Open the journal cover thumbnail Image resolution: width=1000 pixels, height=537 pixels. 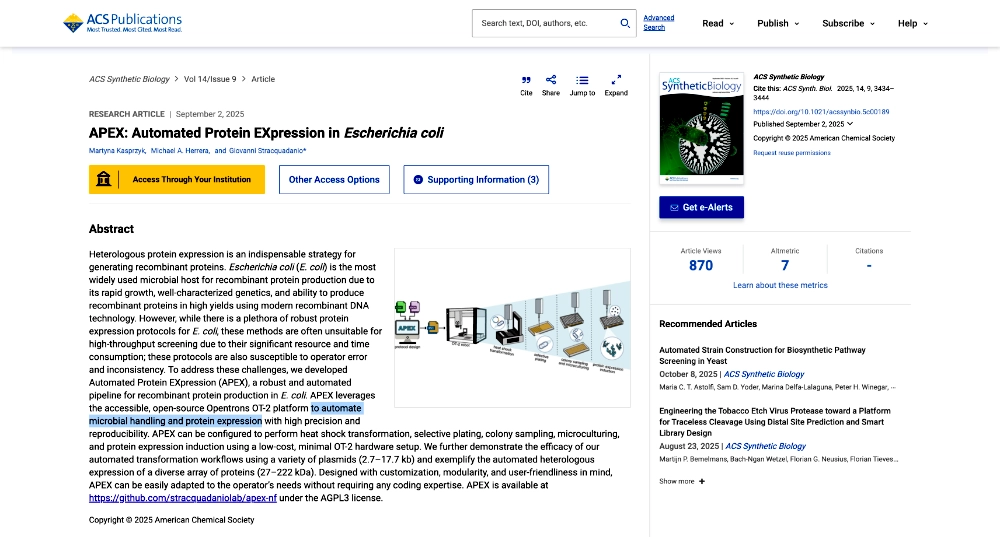tap(701, 127)
